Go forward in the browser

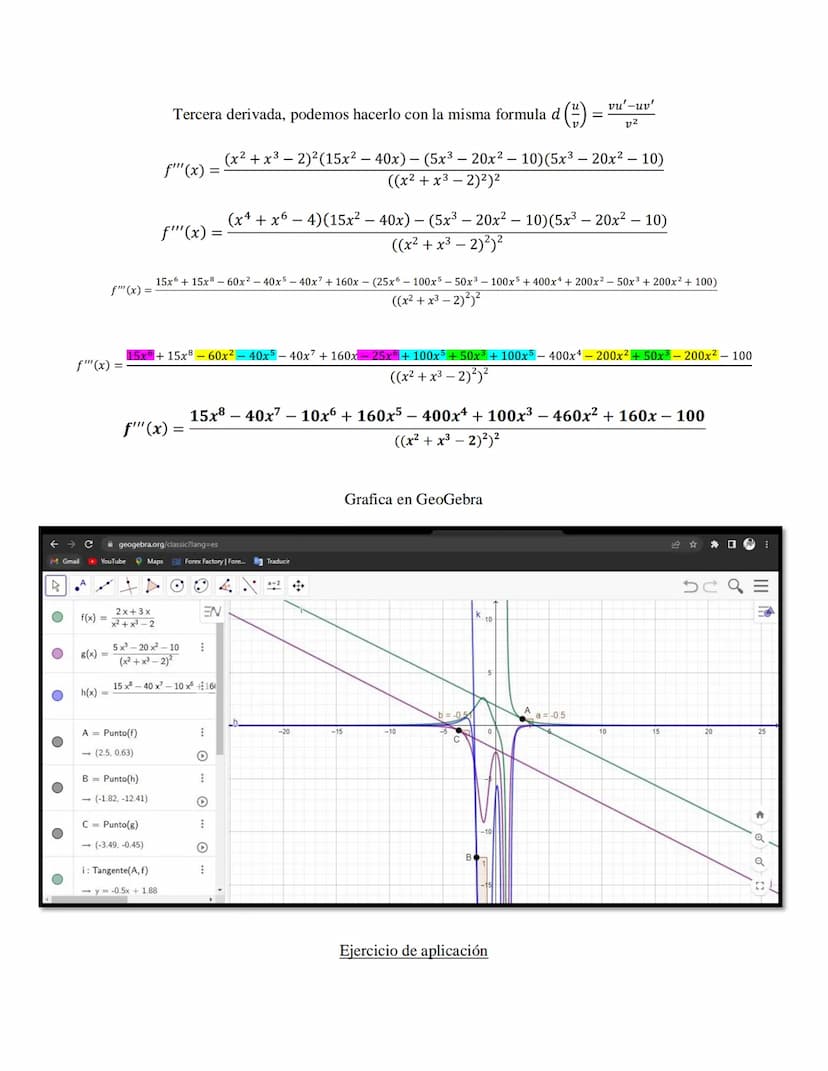[71, 544]
